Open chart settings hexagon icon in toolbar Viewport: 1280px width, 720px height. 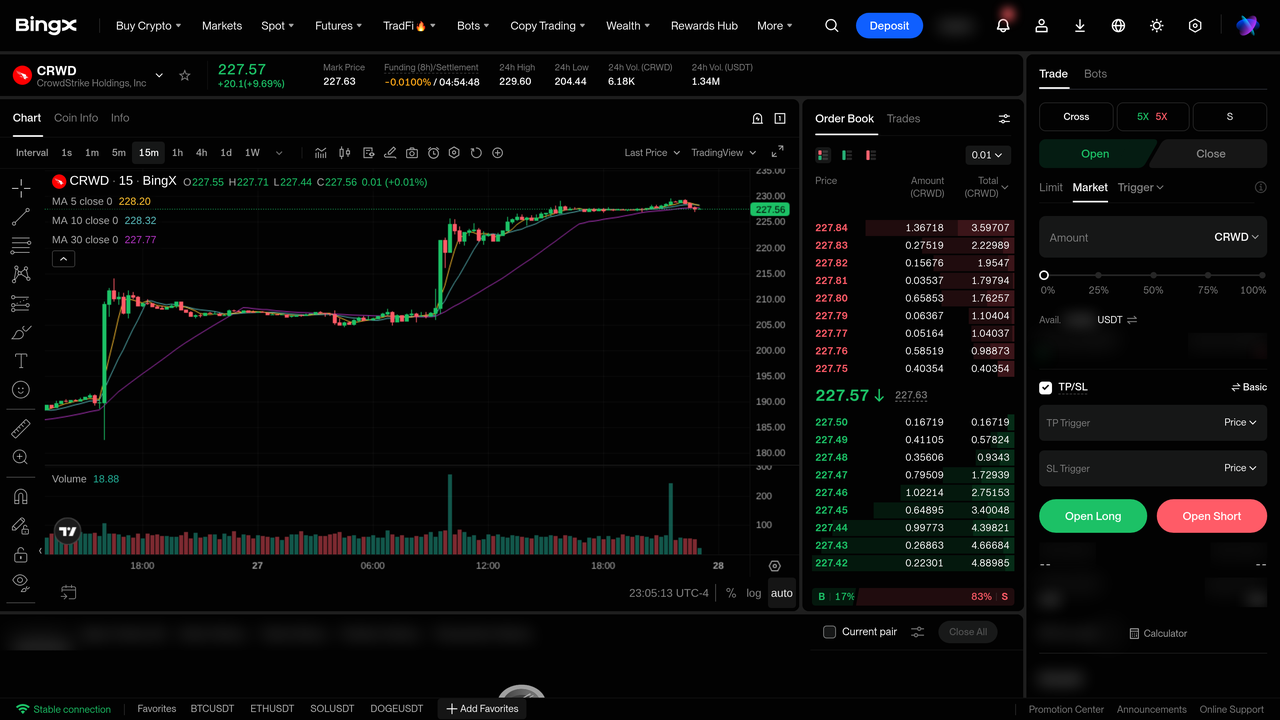coord(454,153)
